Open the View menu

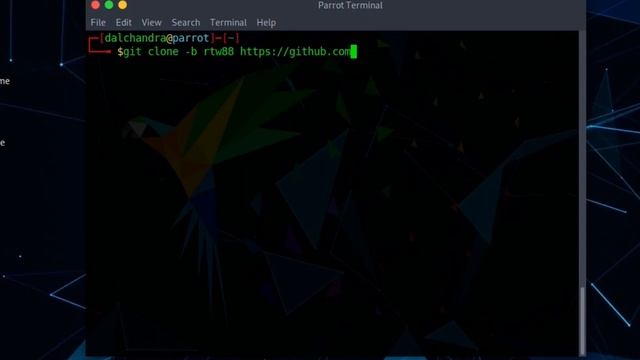151,22
